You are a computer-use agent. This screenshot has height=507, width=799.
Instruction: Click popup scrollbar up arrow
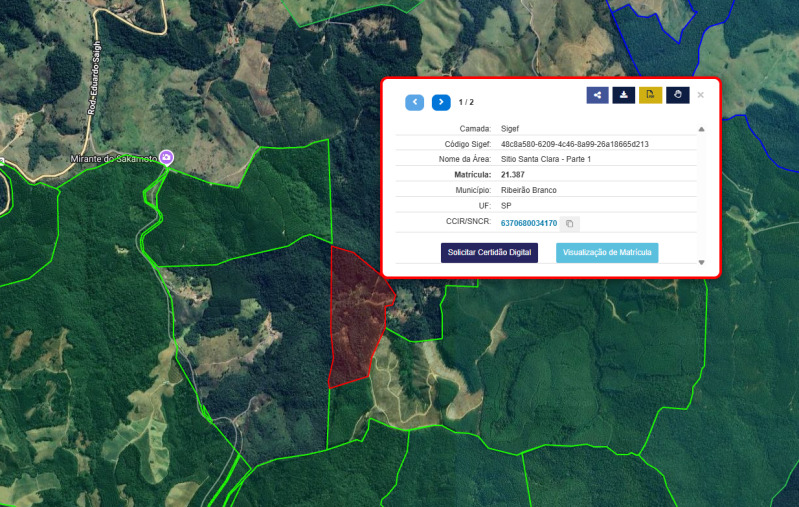(x=702, y=129)
